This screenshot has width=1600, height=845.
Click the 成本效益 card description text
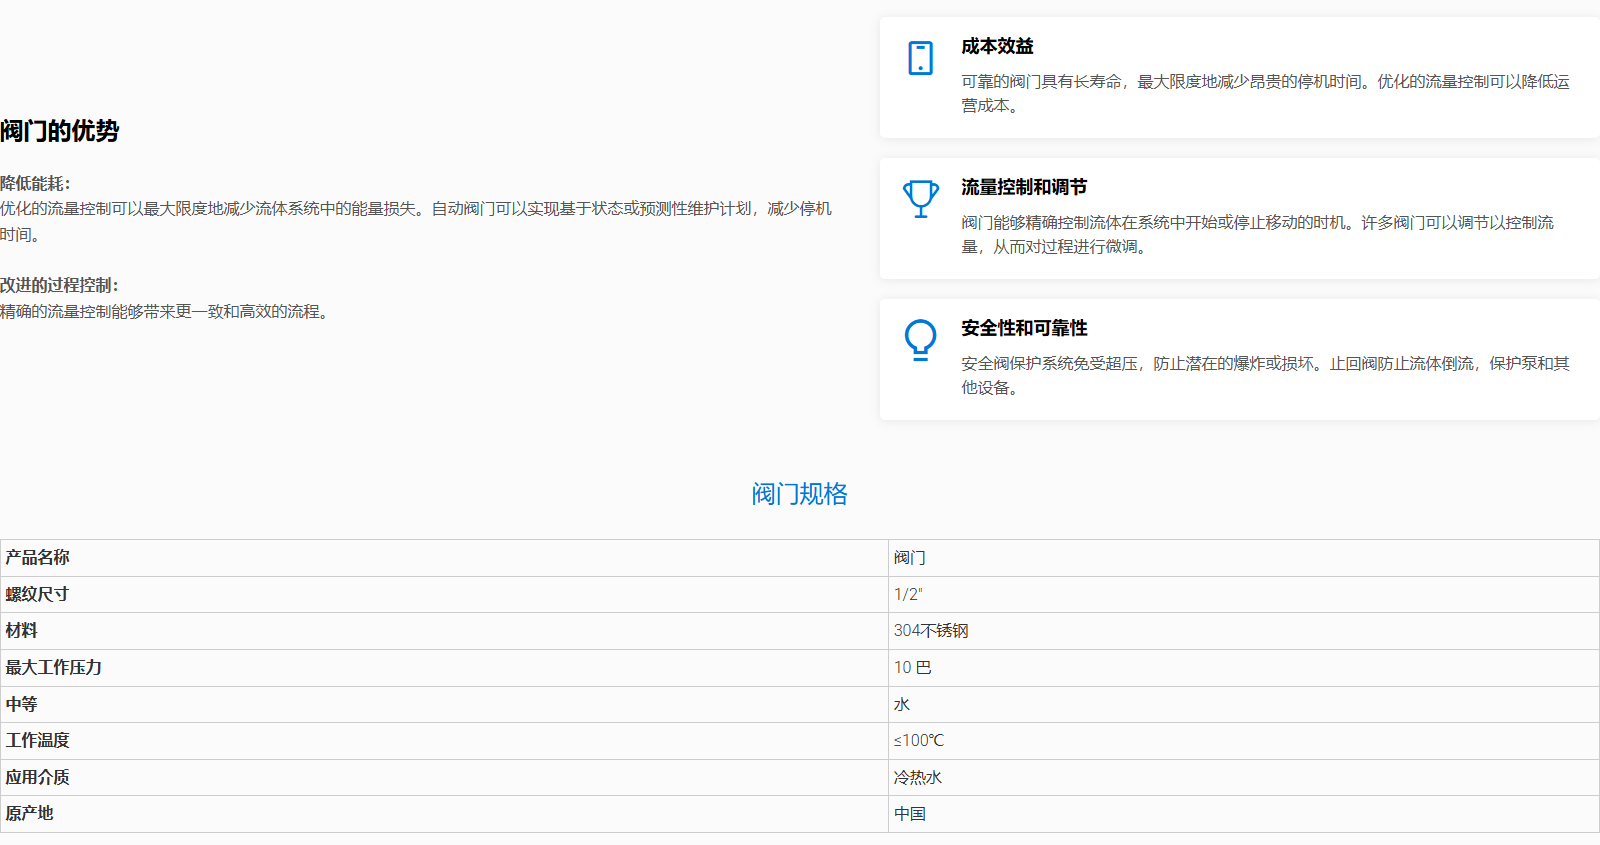[1265, 93]
